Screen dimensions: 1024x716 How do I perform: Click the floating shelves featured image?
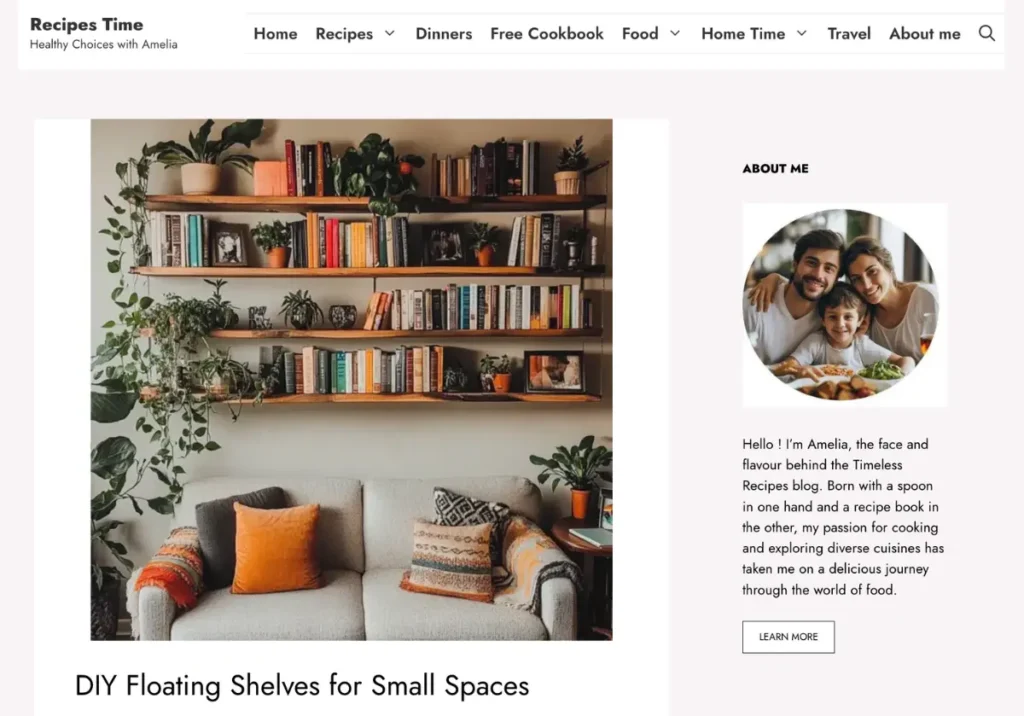coord(351,380)
